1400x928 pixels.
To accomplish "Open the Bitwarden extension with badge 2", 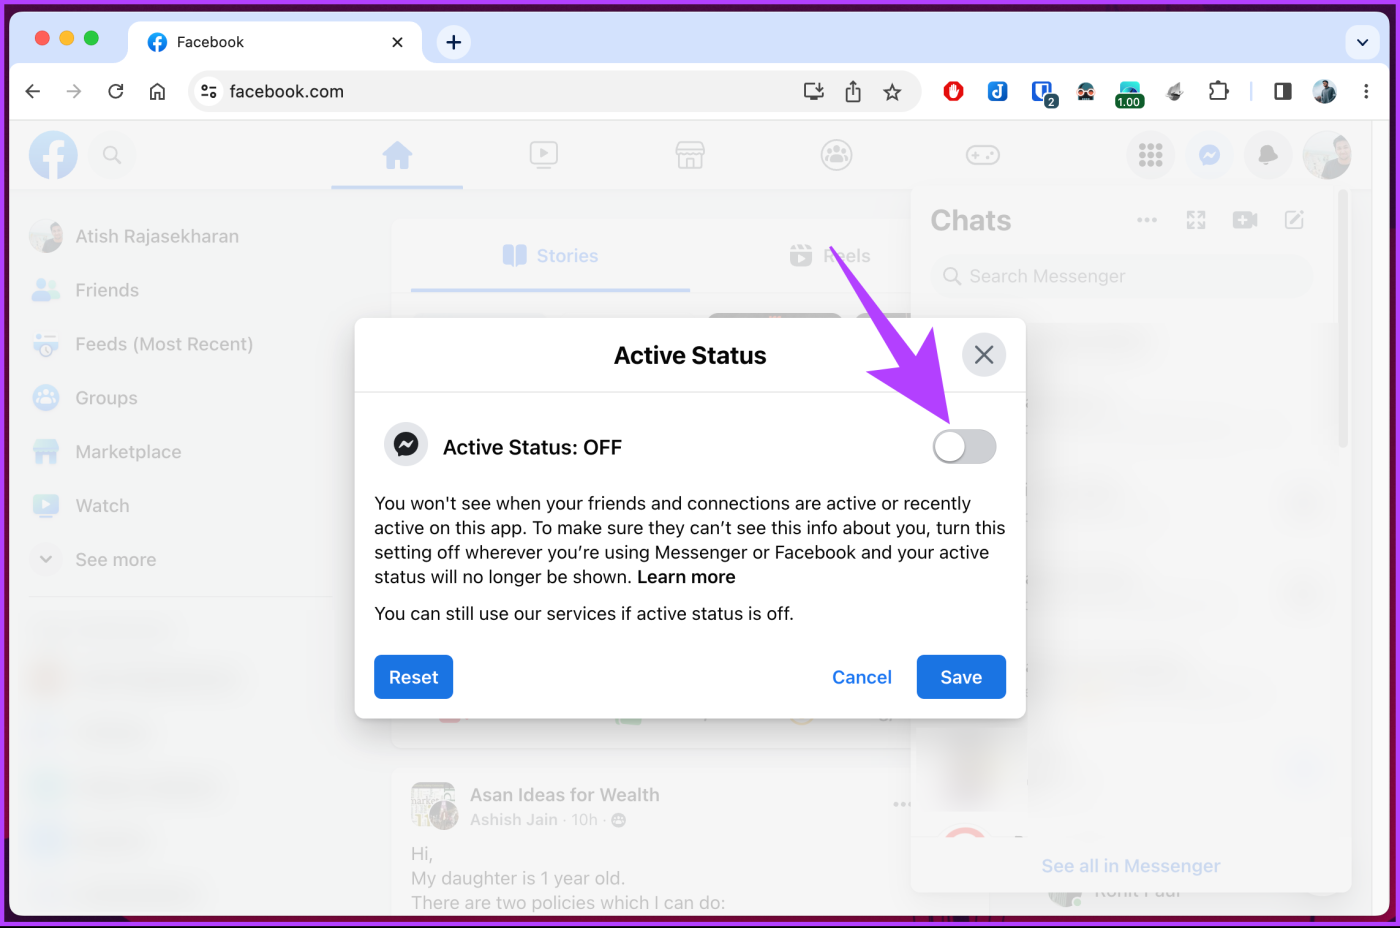I will click(x=1042, y=93).
